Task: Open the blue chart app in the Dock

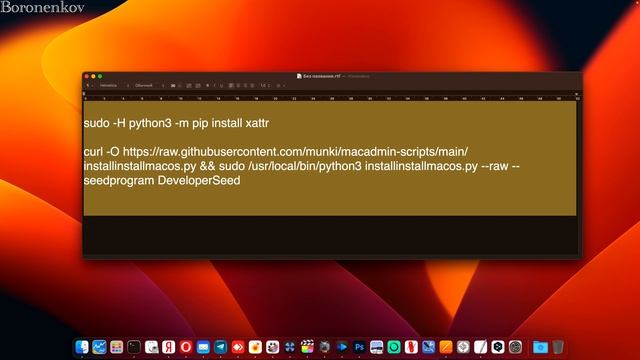Action: 99,347
